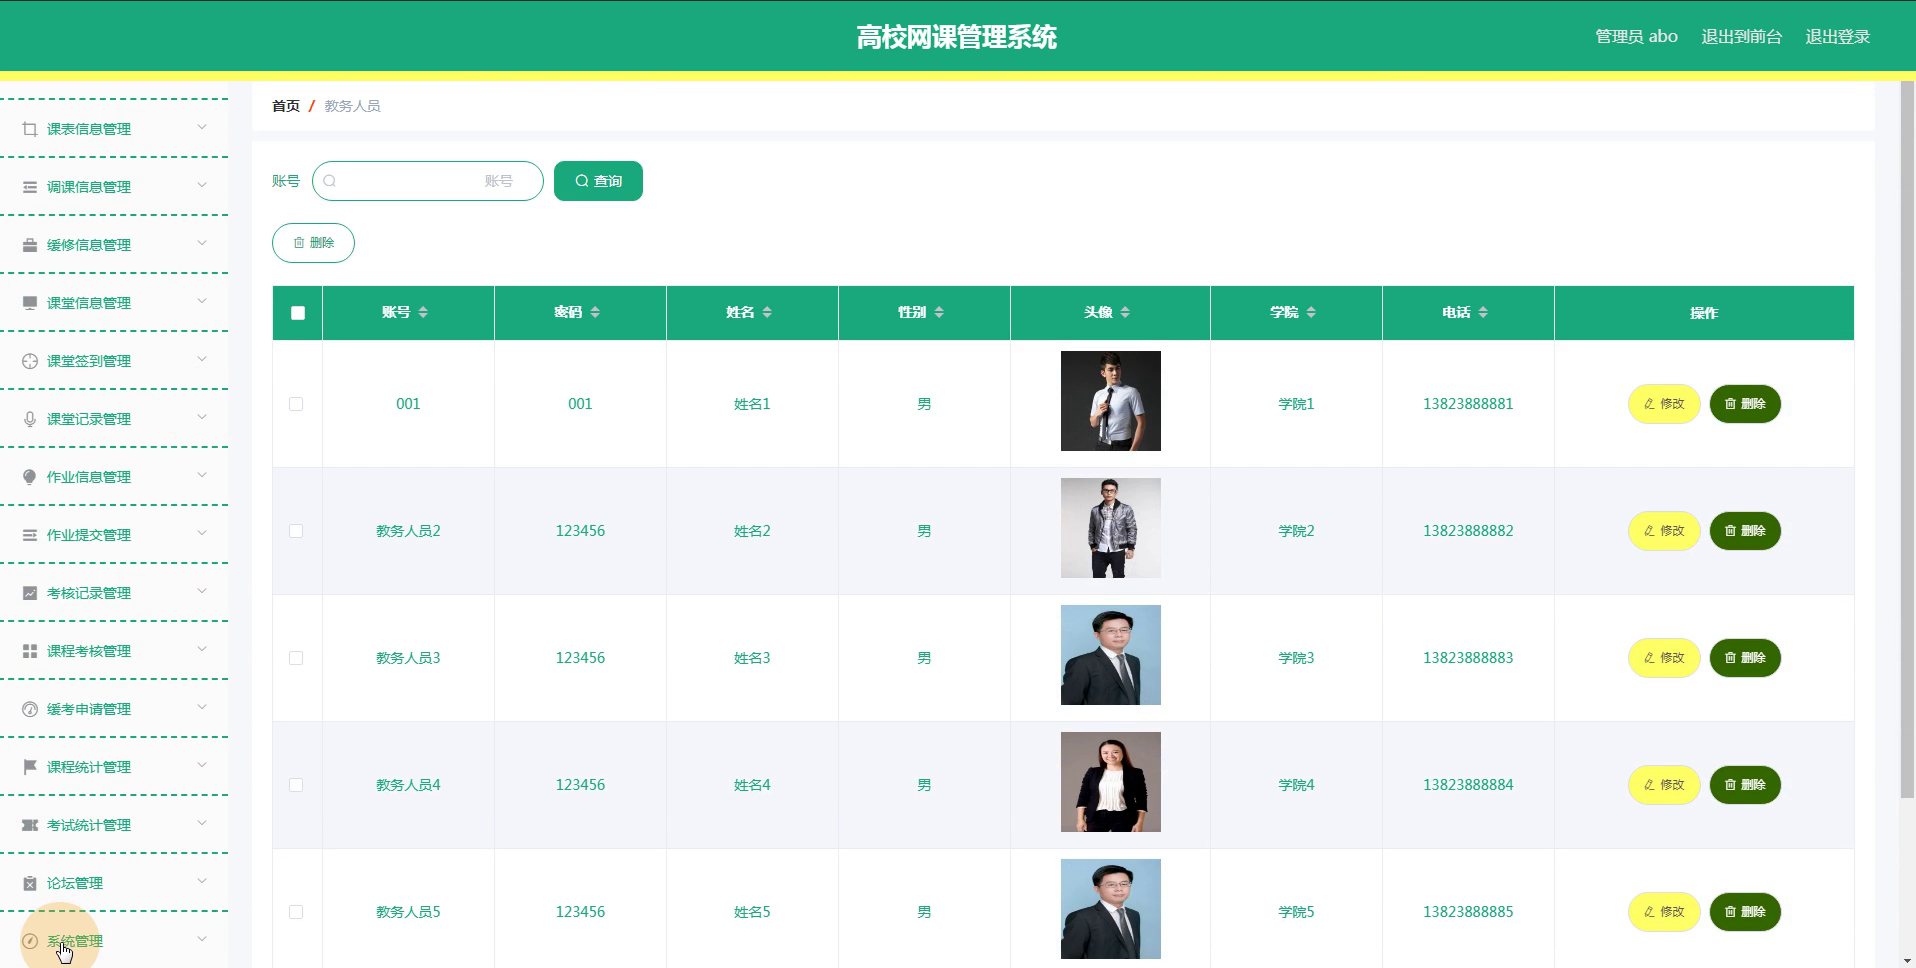
Task: Click 首页 in the breadcrumb
Action: click(x=286, y=106)
